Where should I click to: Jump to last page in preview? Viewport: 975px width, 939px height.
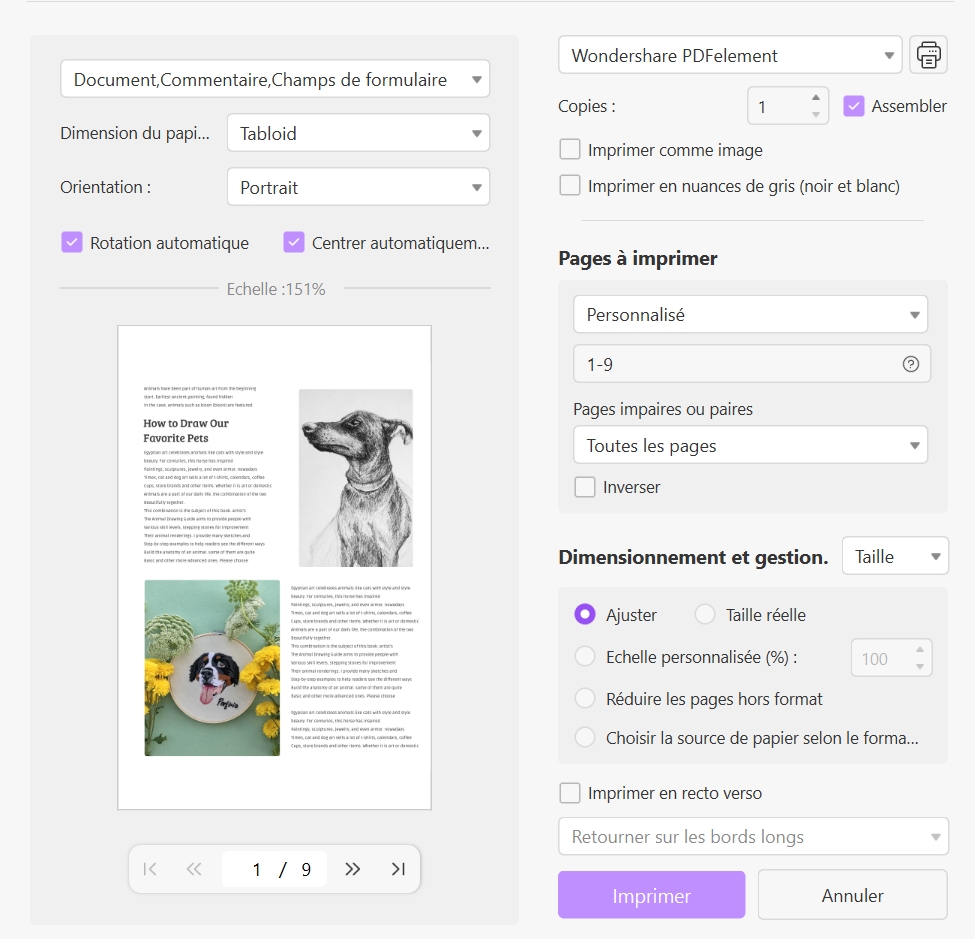pyautogui.click(x=399, y=869)
